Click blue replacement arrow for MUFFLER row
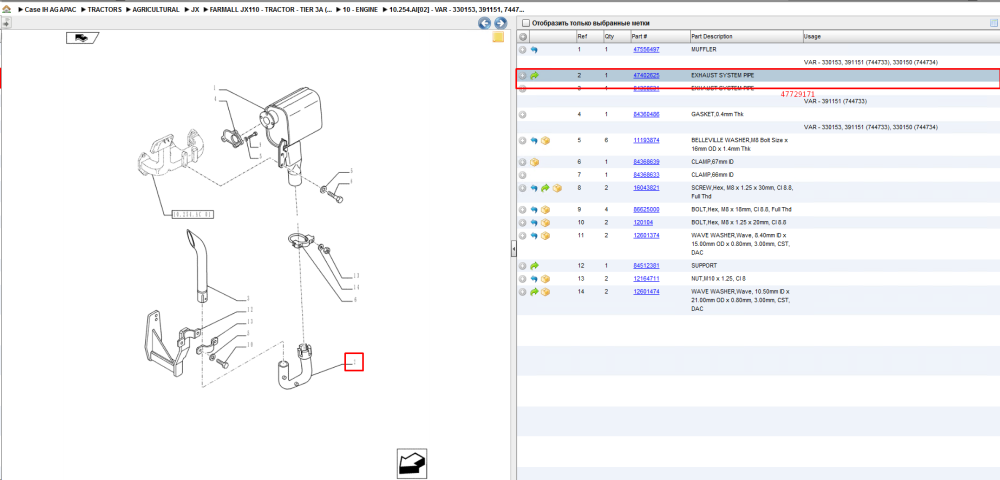 tap(534, 50)
